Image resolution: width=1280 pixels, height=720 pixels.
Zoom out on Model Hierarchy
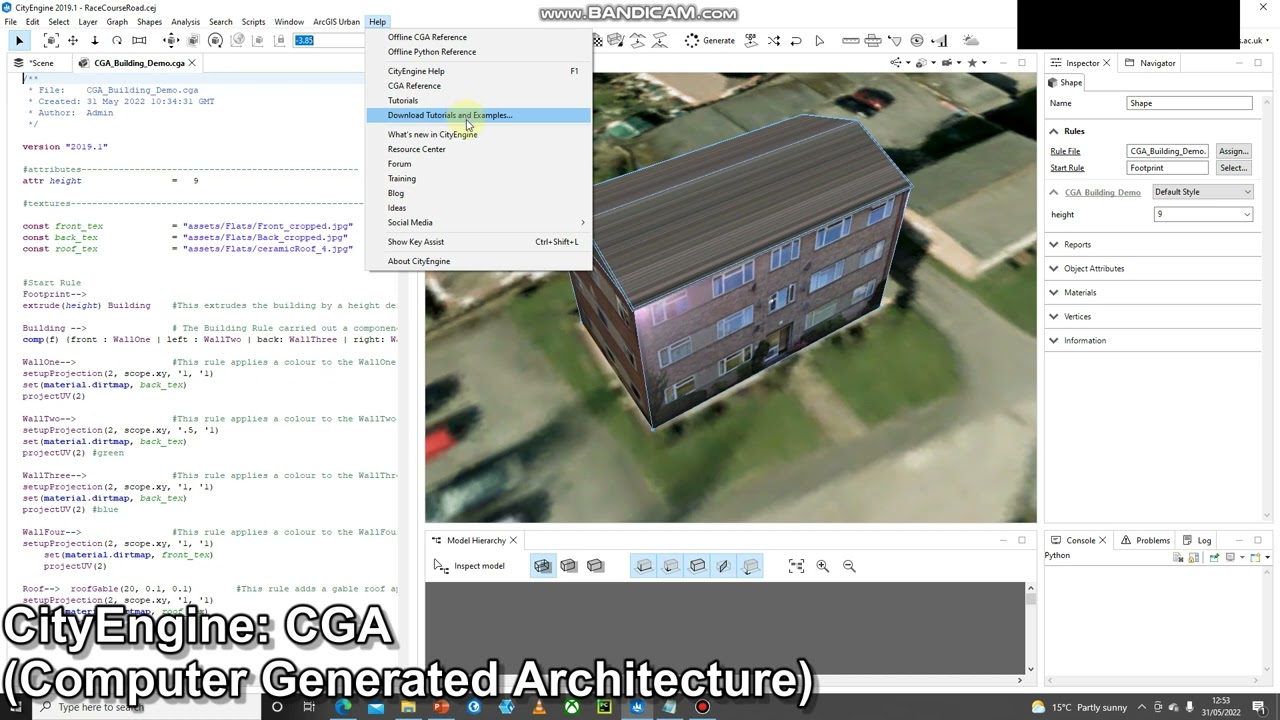tap(849, 566)
